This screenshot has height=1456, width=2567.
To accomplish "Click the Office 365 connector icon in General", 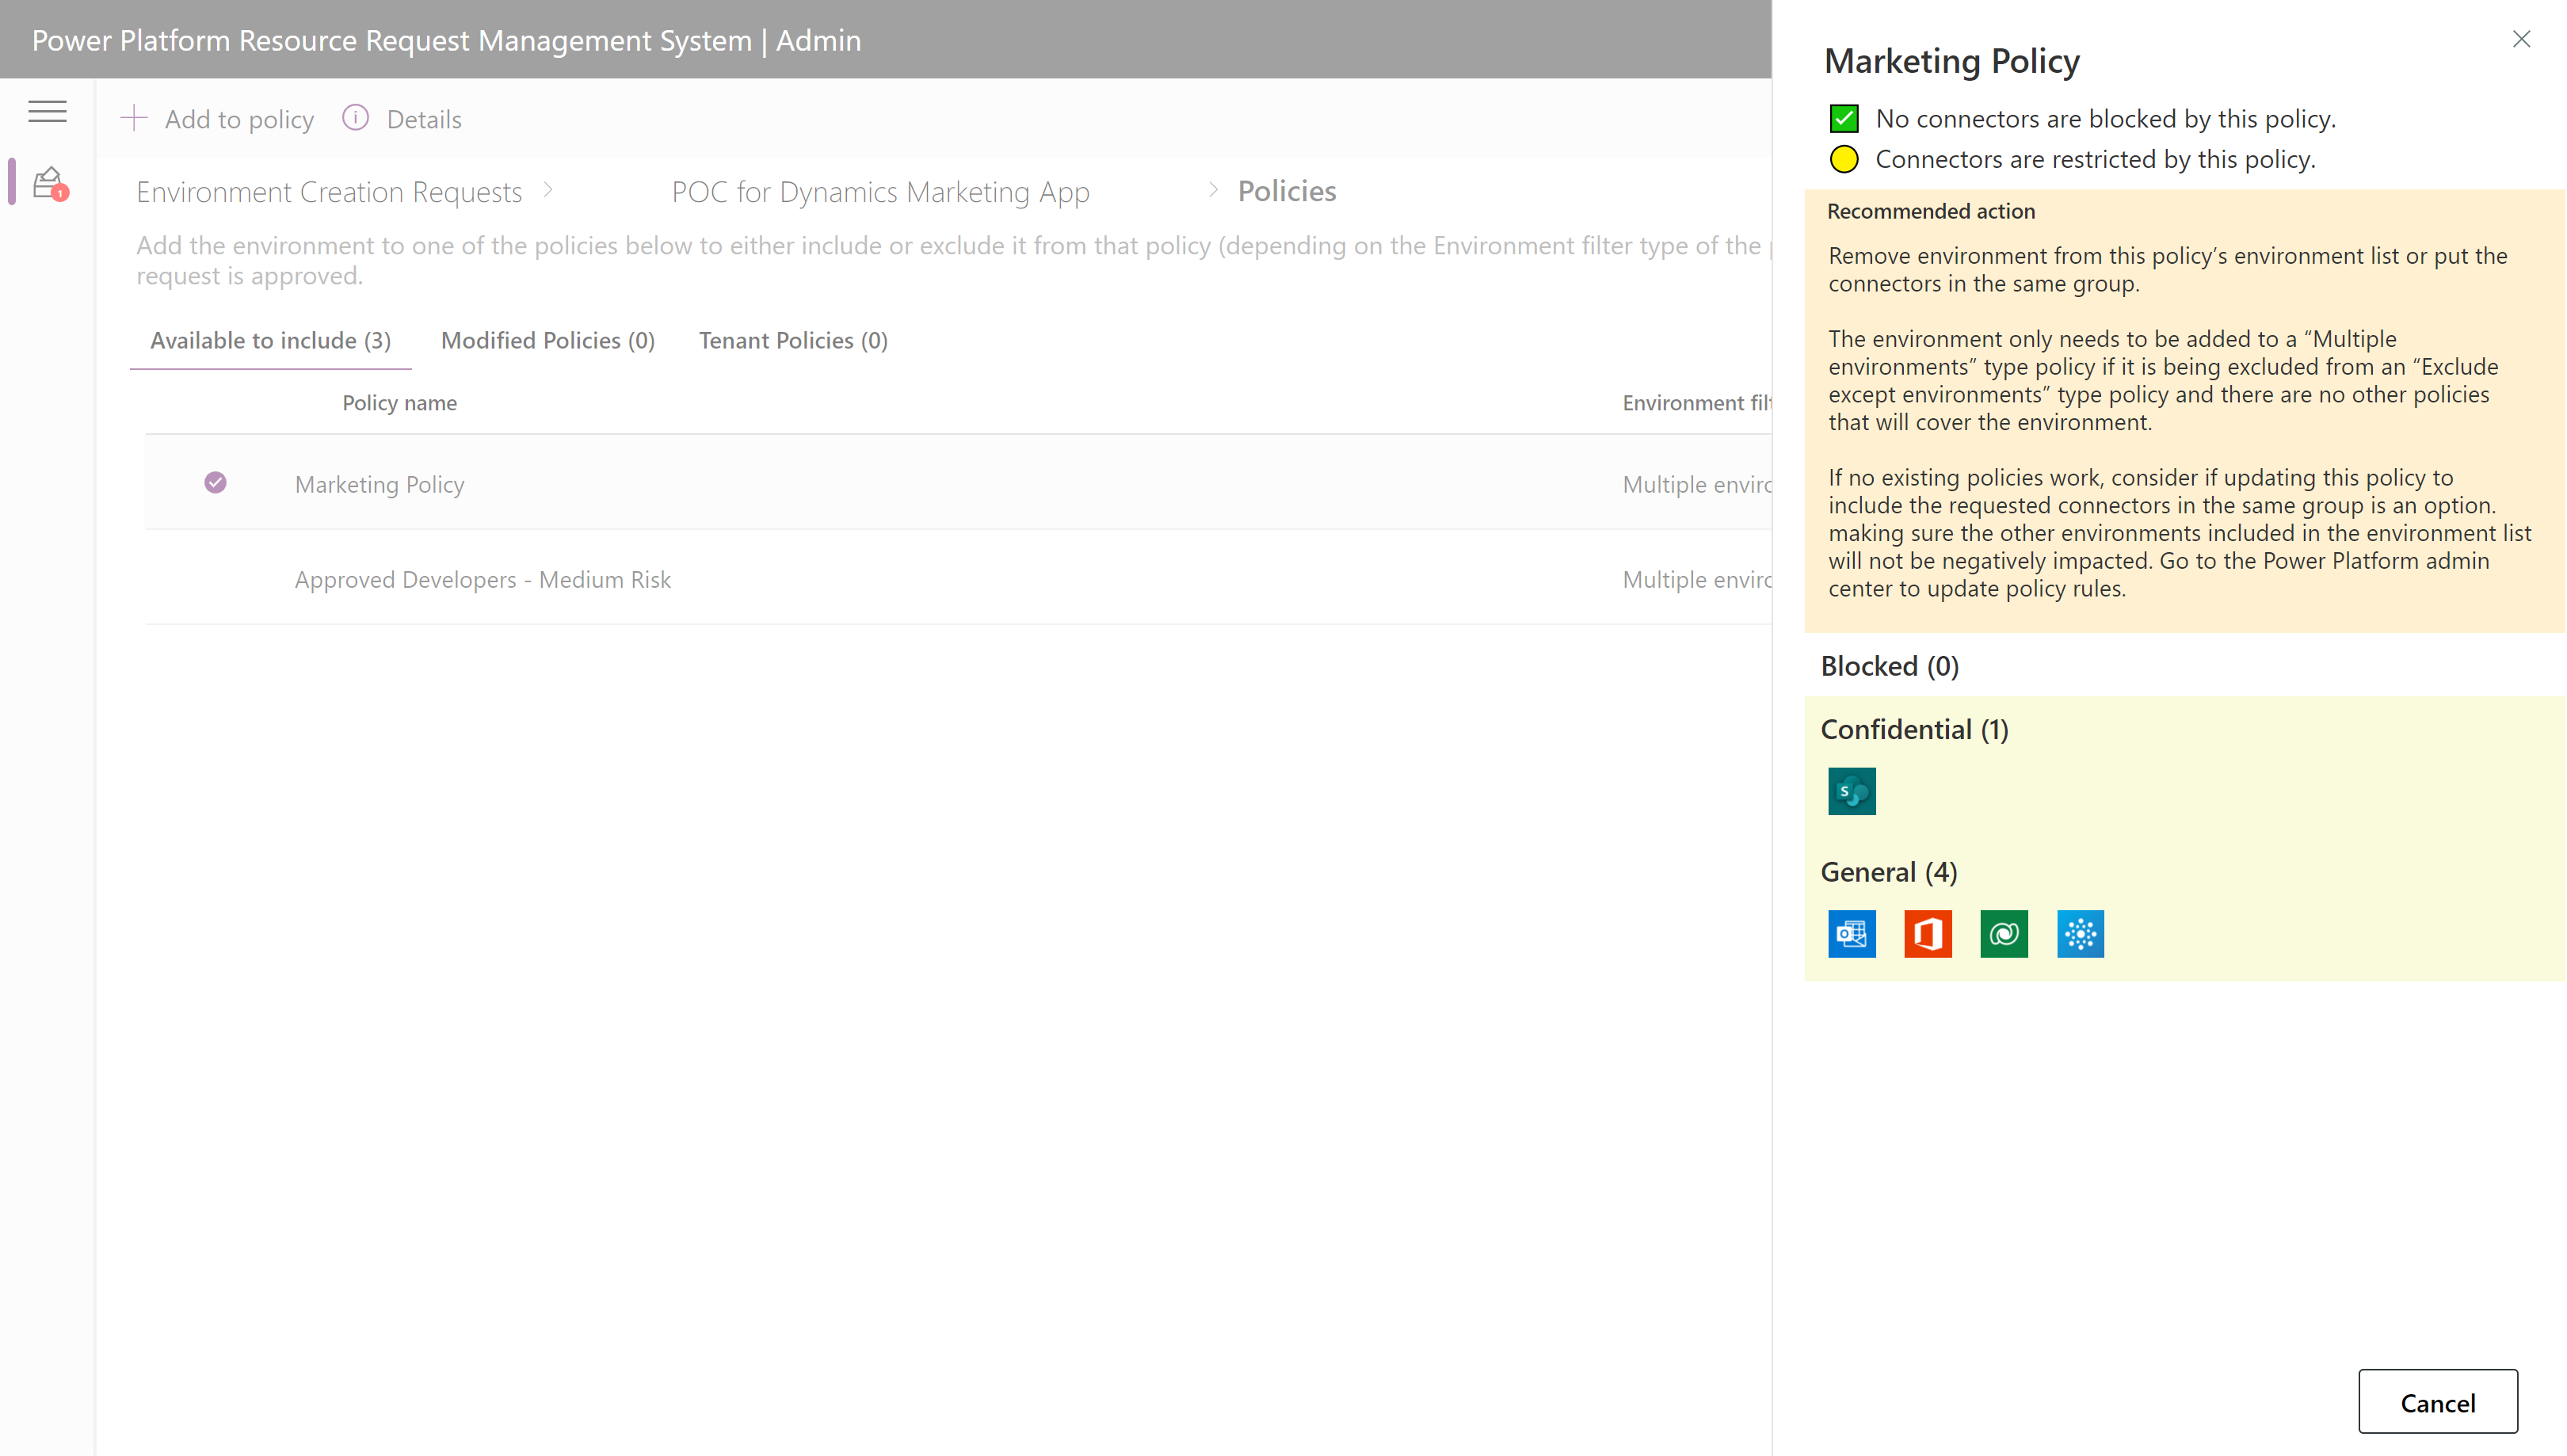I will point(1927,932).
